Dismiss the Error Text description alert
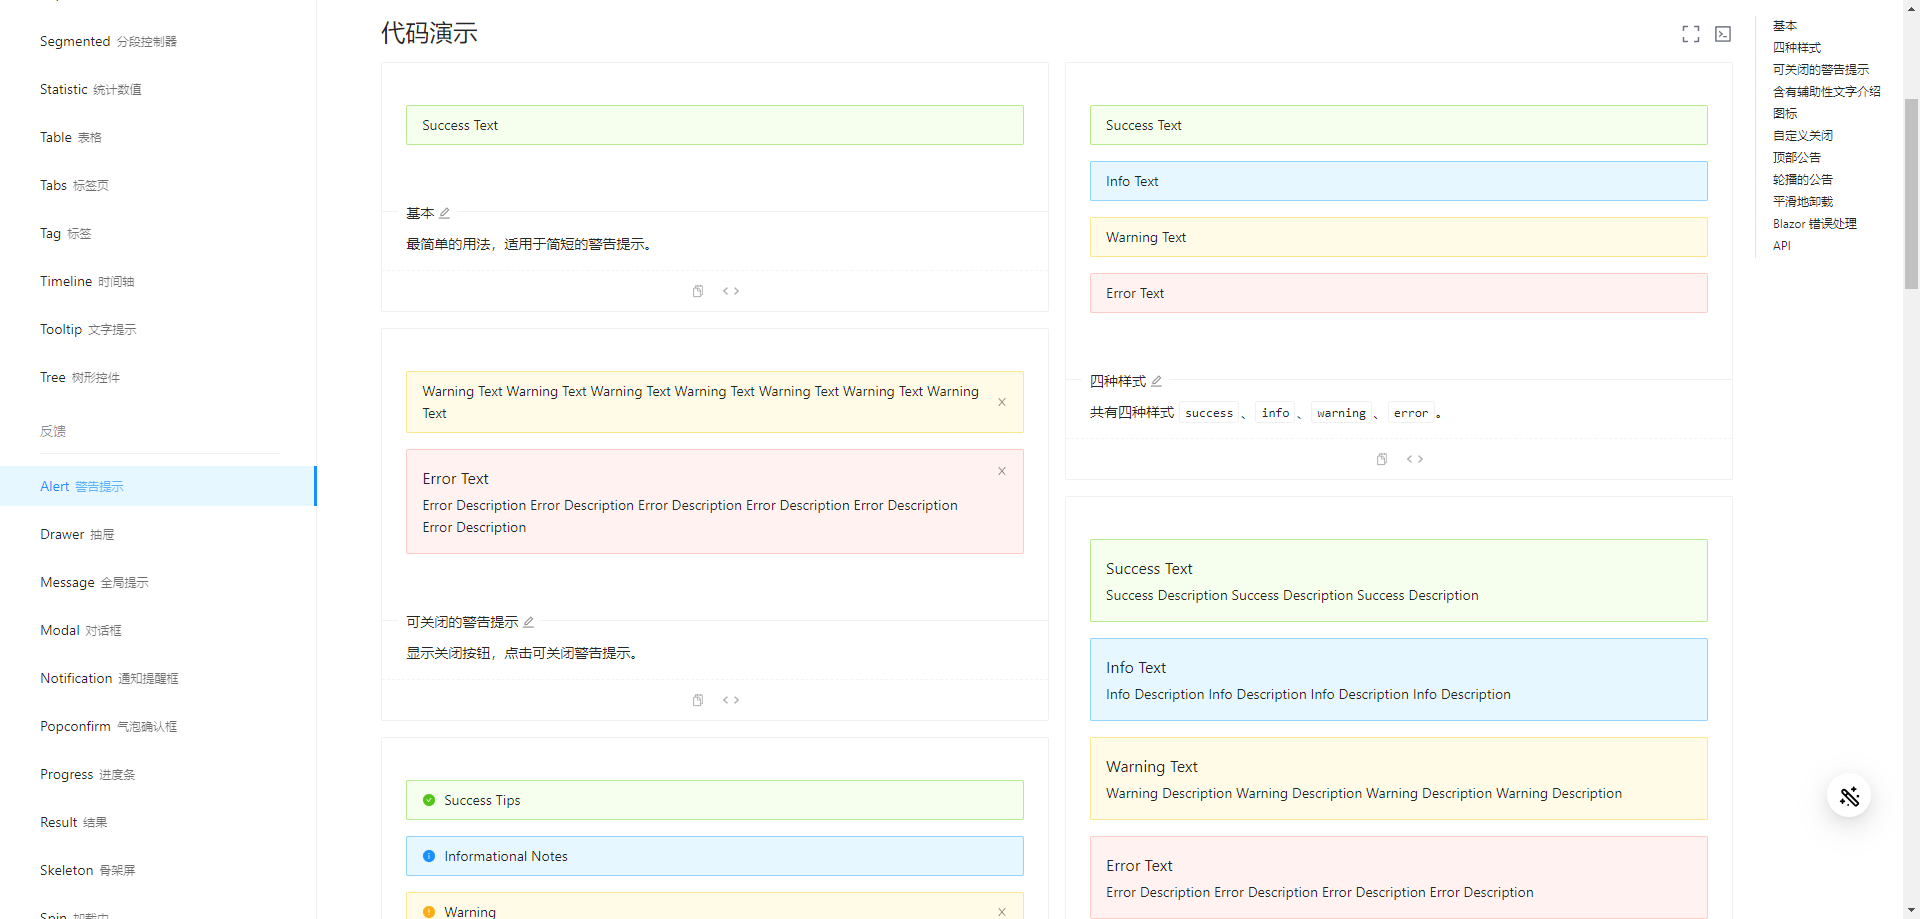This screenshot has height=919, width=1920. (1002, 471)
